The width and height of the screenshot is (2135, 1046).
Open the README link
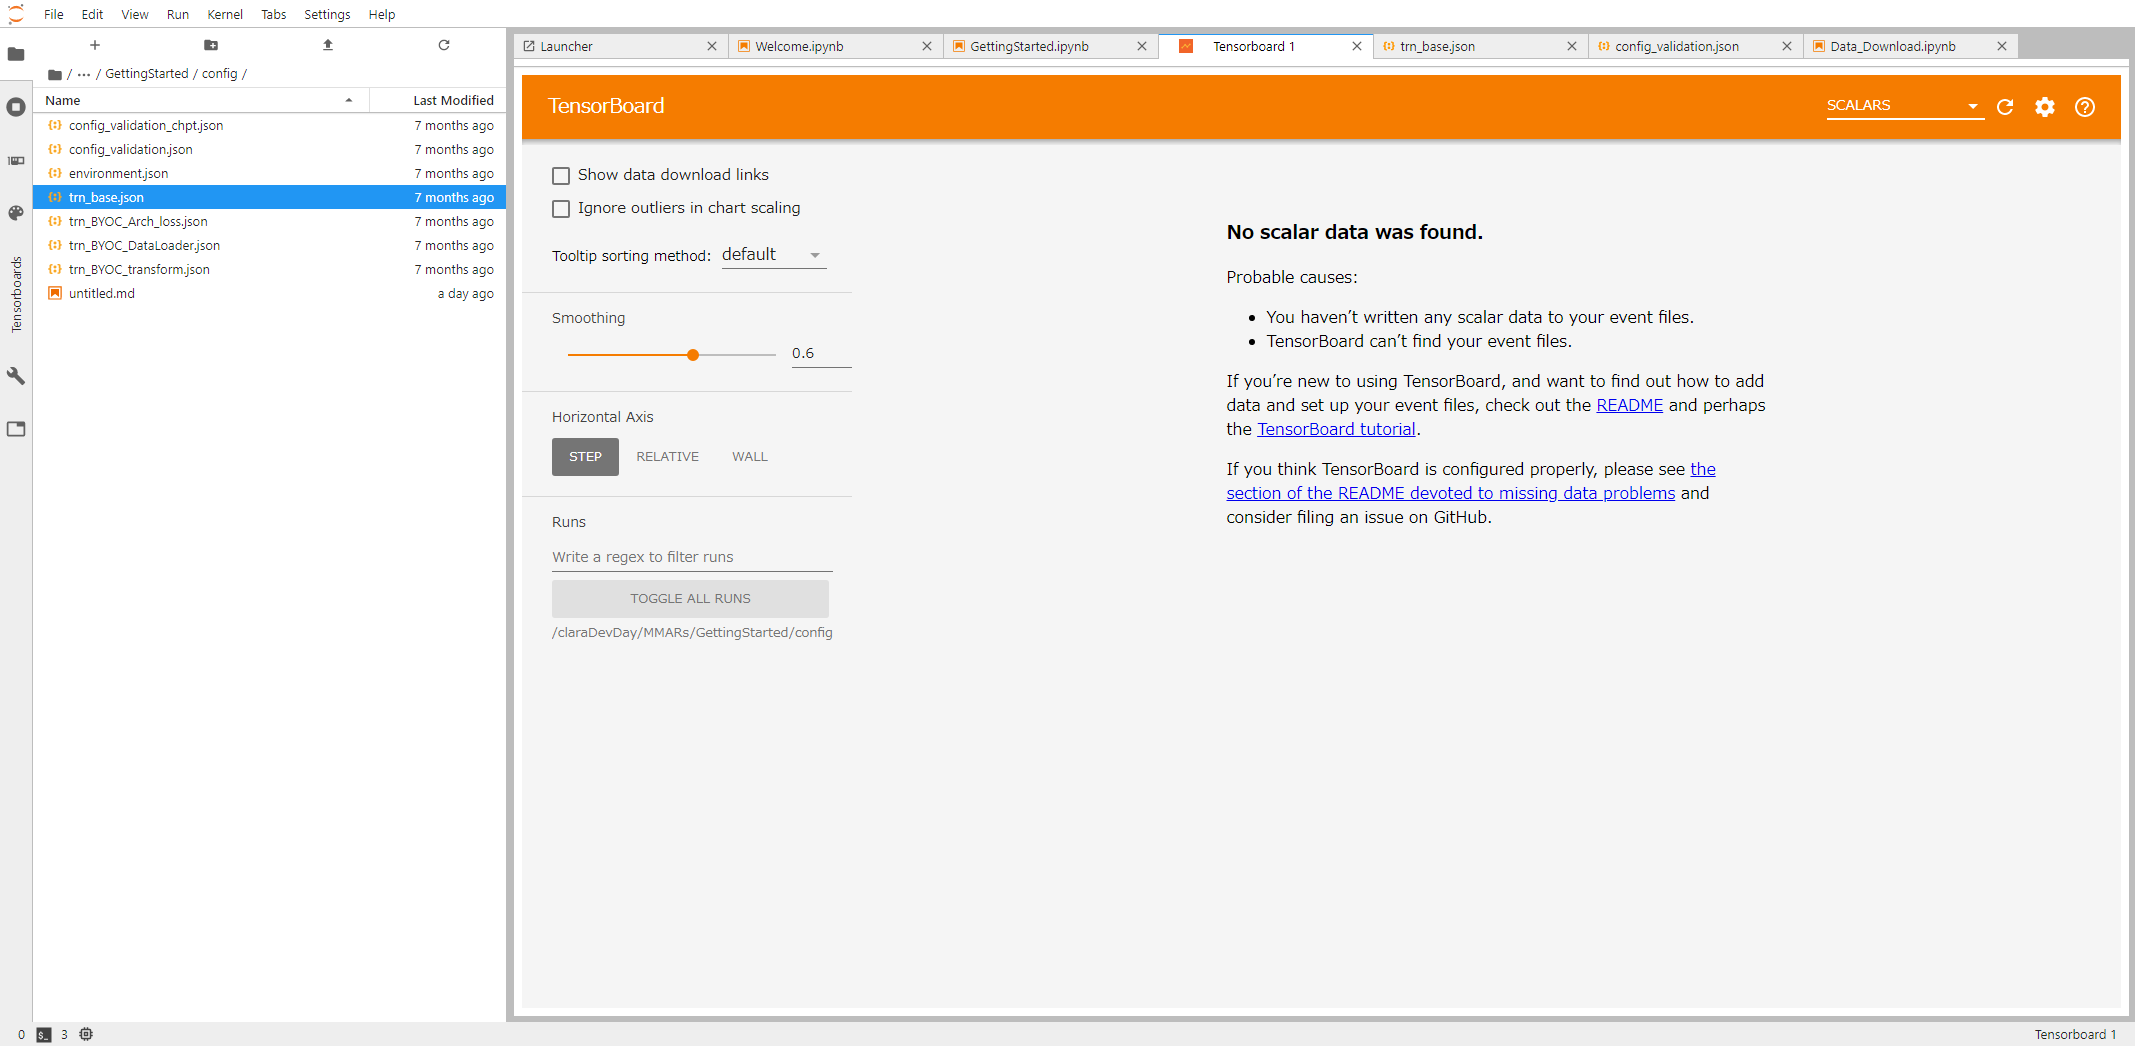pyautogui.click(x=1629, y=405)
